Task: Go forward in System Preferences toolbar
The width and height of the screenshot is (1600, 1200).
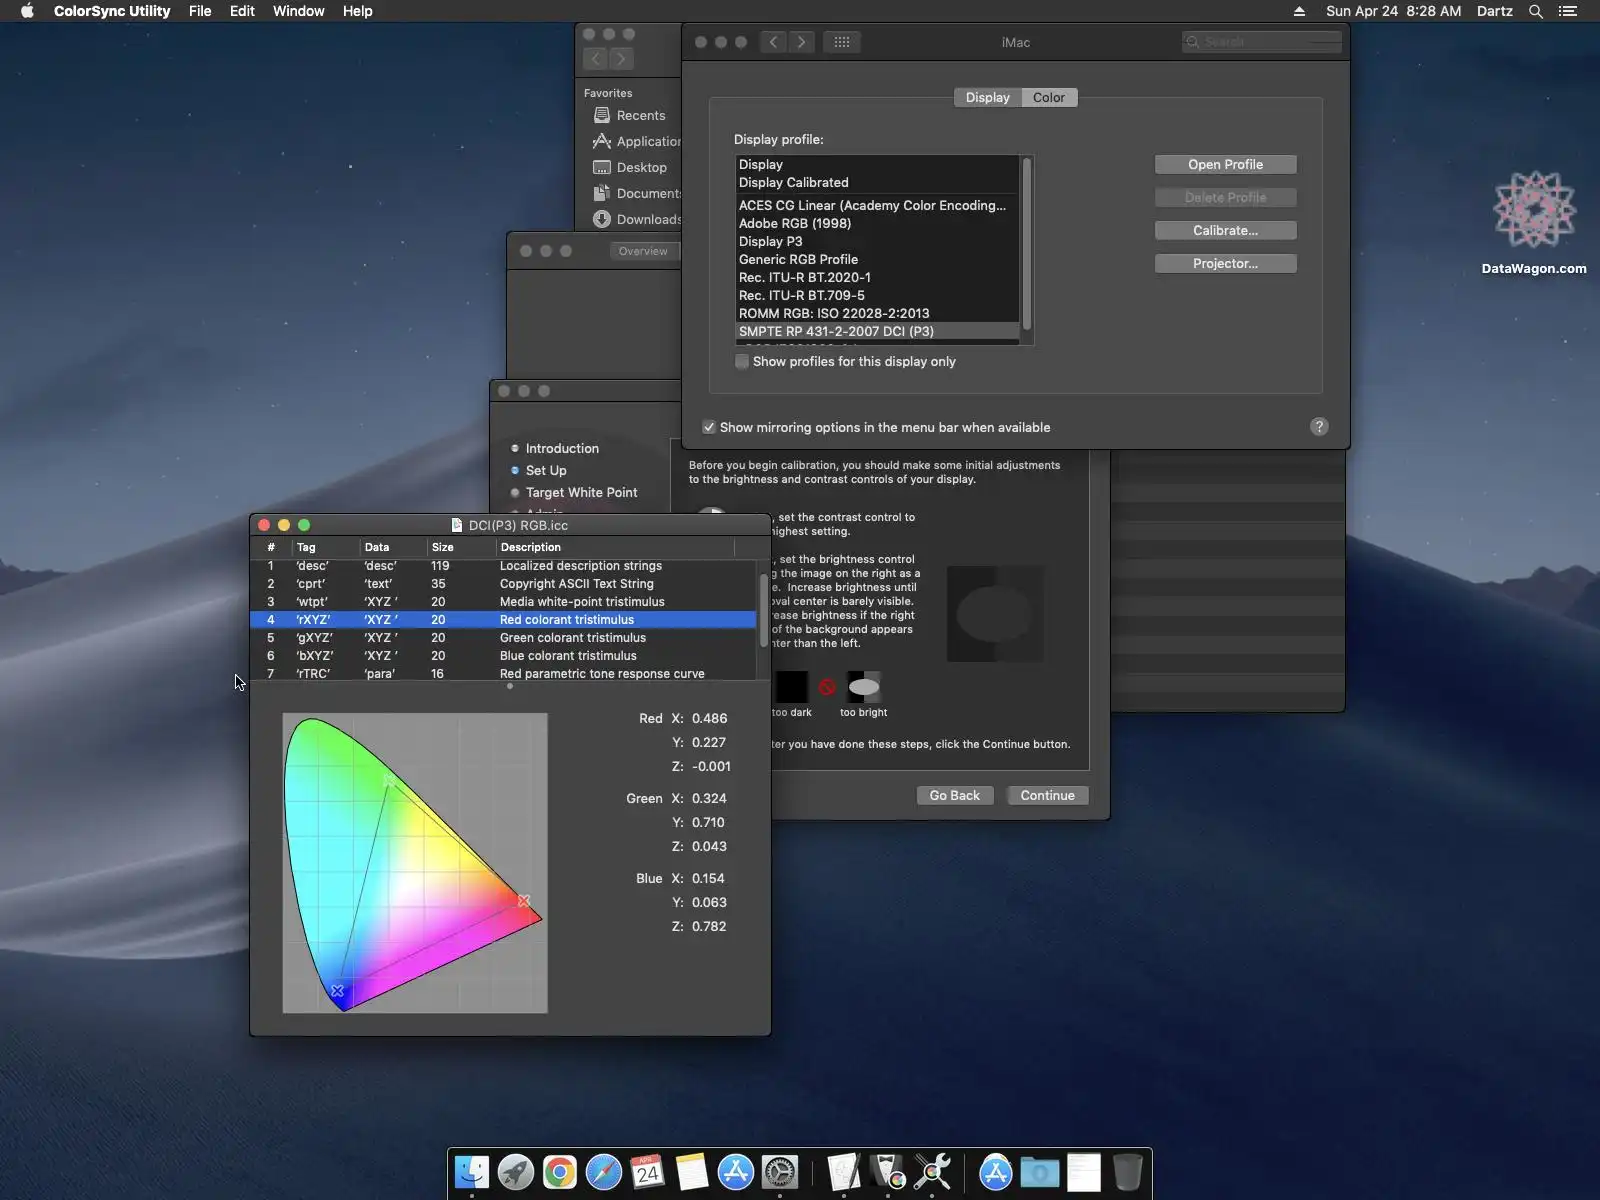Action: [801, 42]
